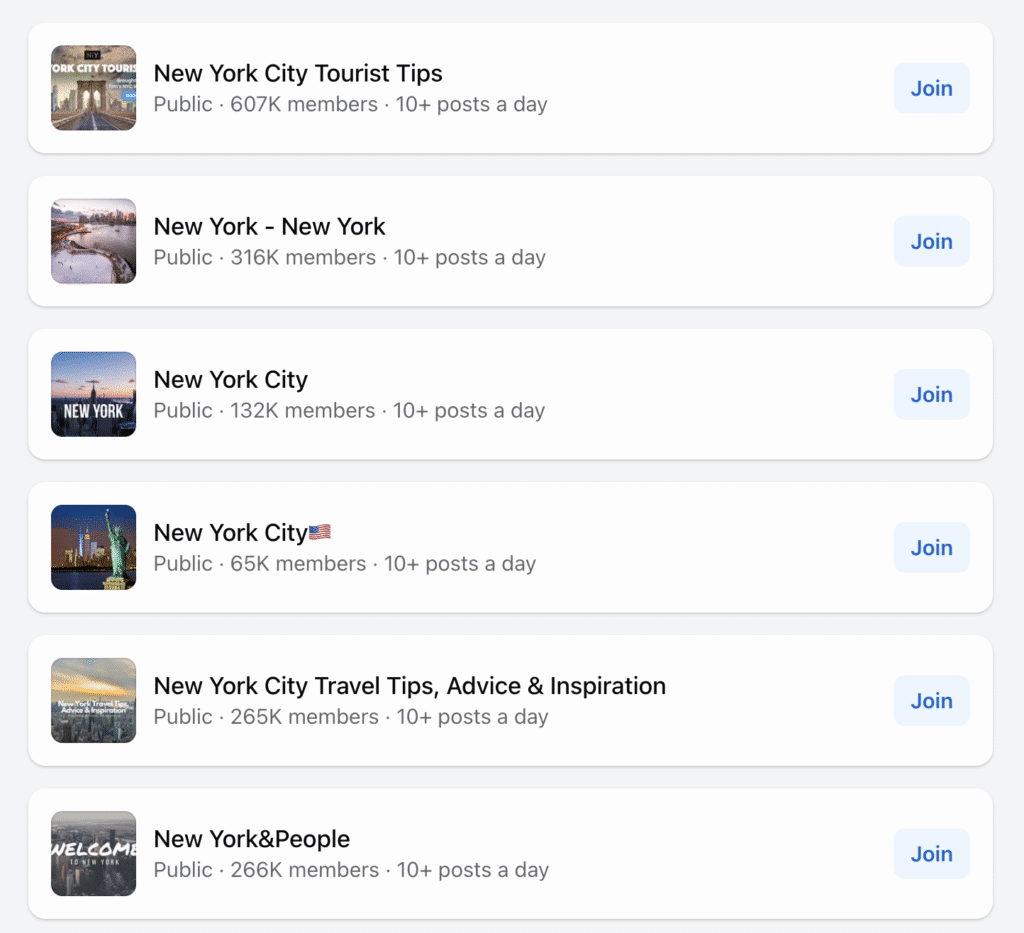Join the New York City group with 132K members
The image size is (1024, 933).
(x=931, y=394)
